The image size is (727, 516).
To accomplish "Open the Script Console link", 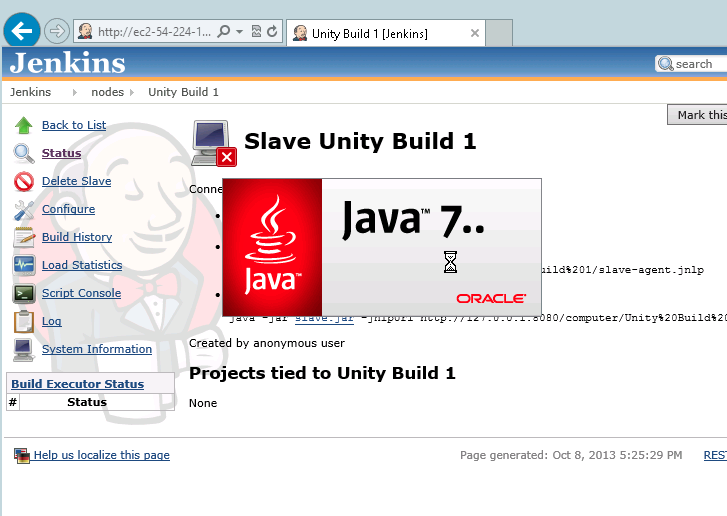I will pyautogui.click(x=81, y=293).
